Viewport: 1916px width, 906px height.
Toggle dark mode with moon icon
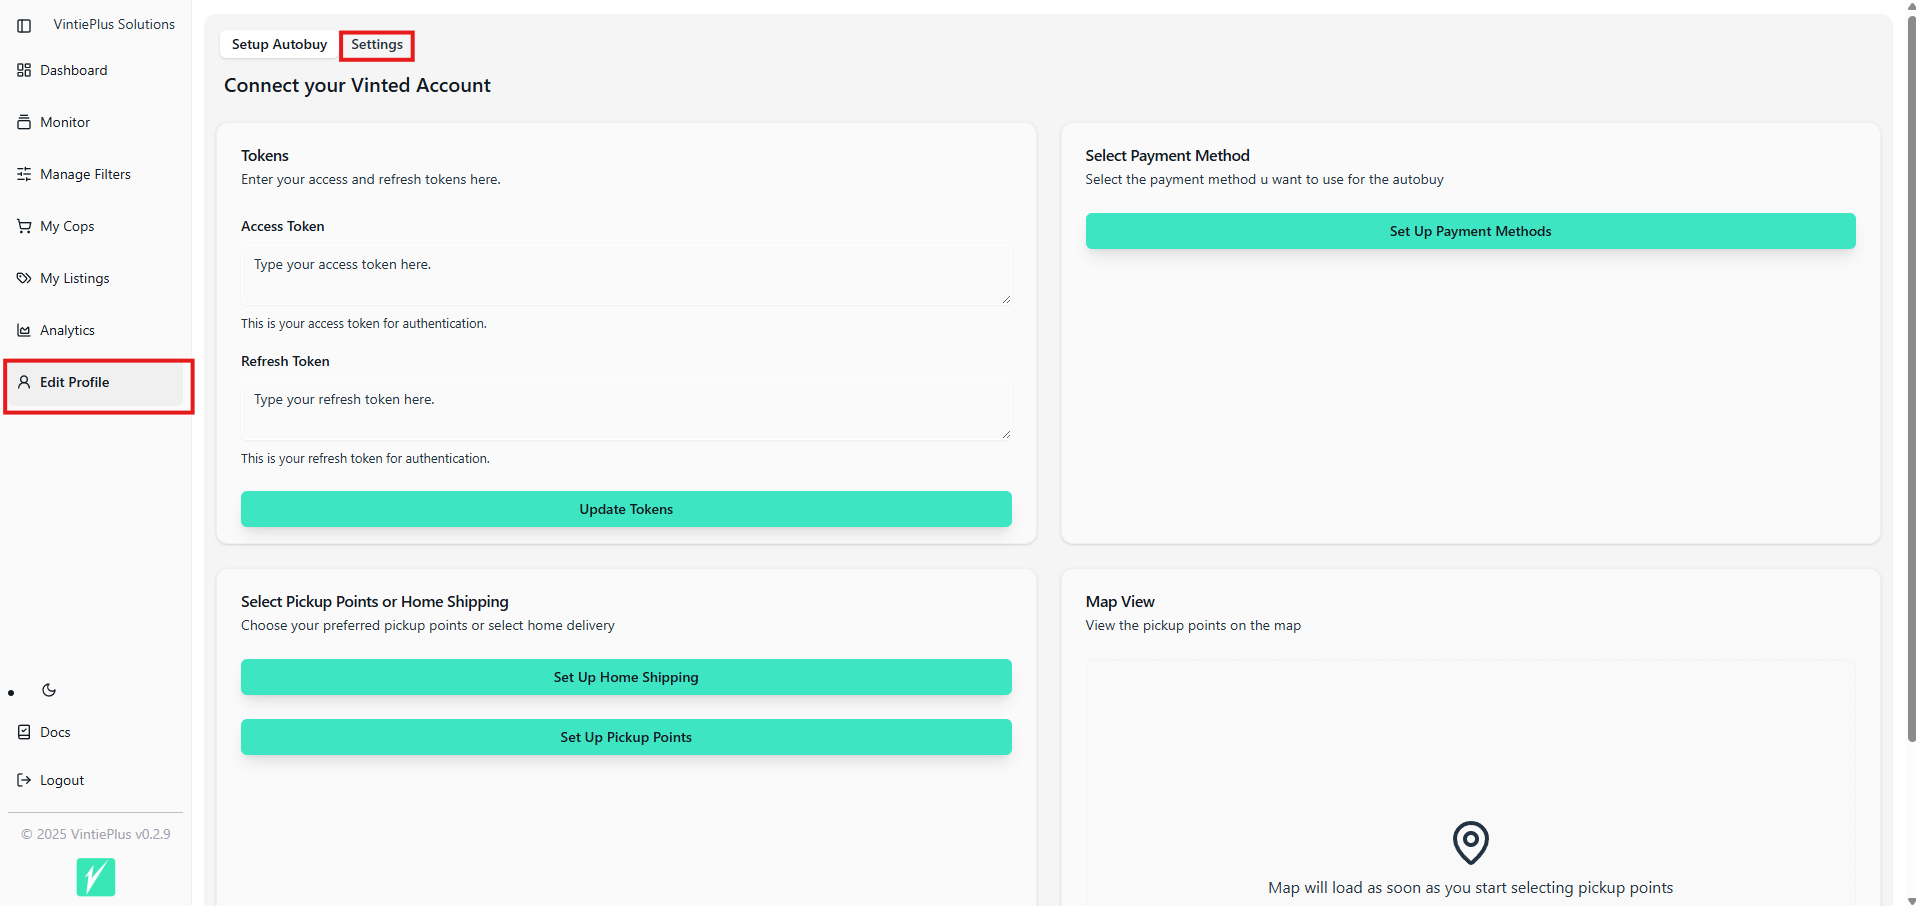(x=49, y=690)
